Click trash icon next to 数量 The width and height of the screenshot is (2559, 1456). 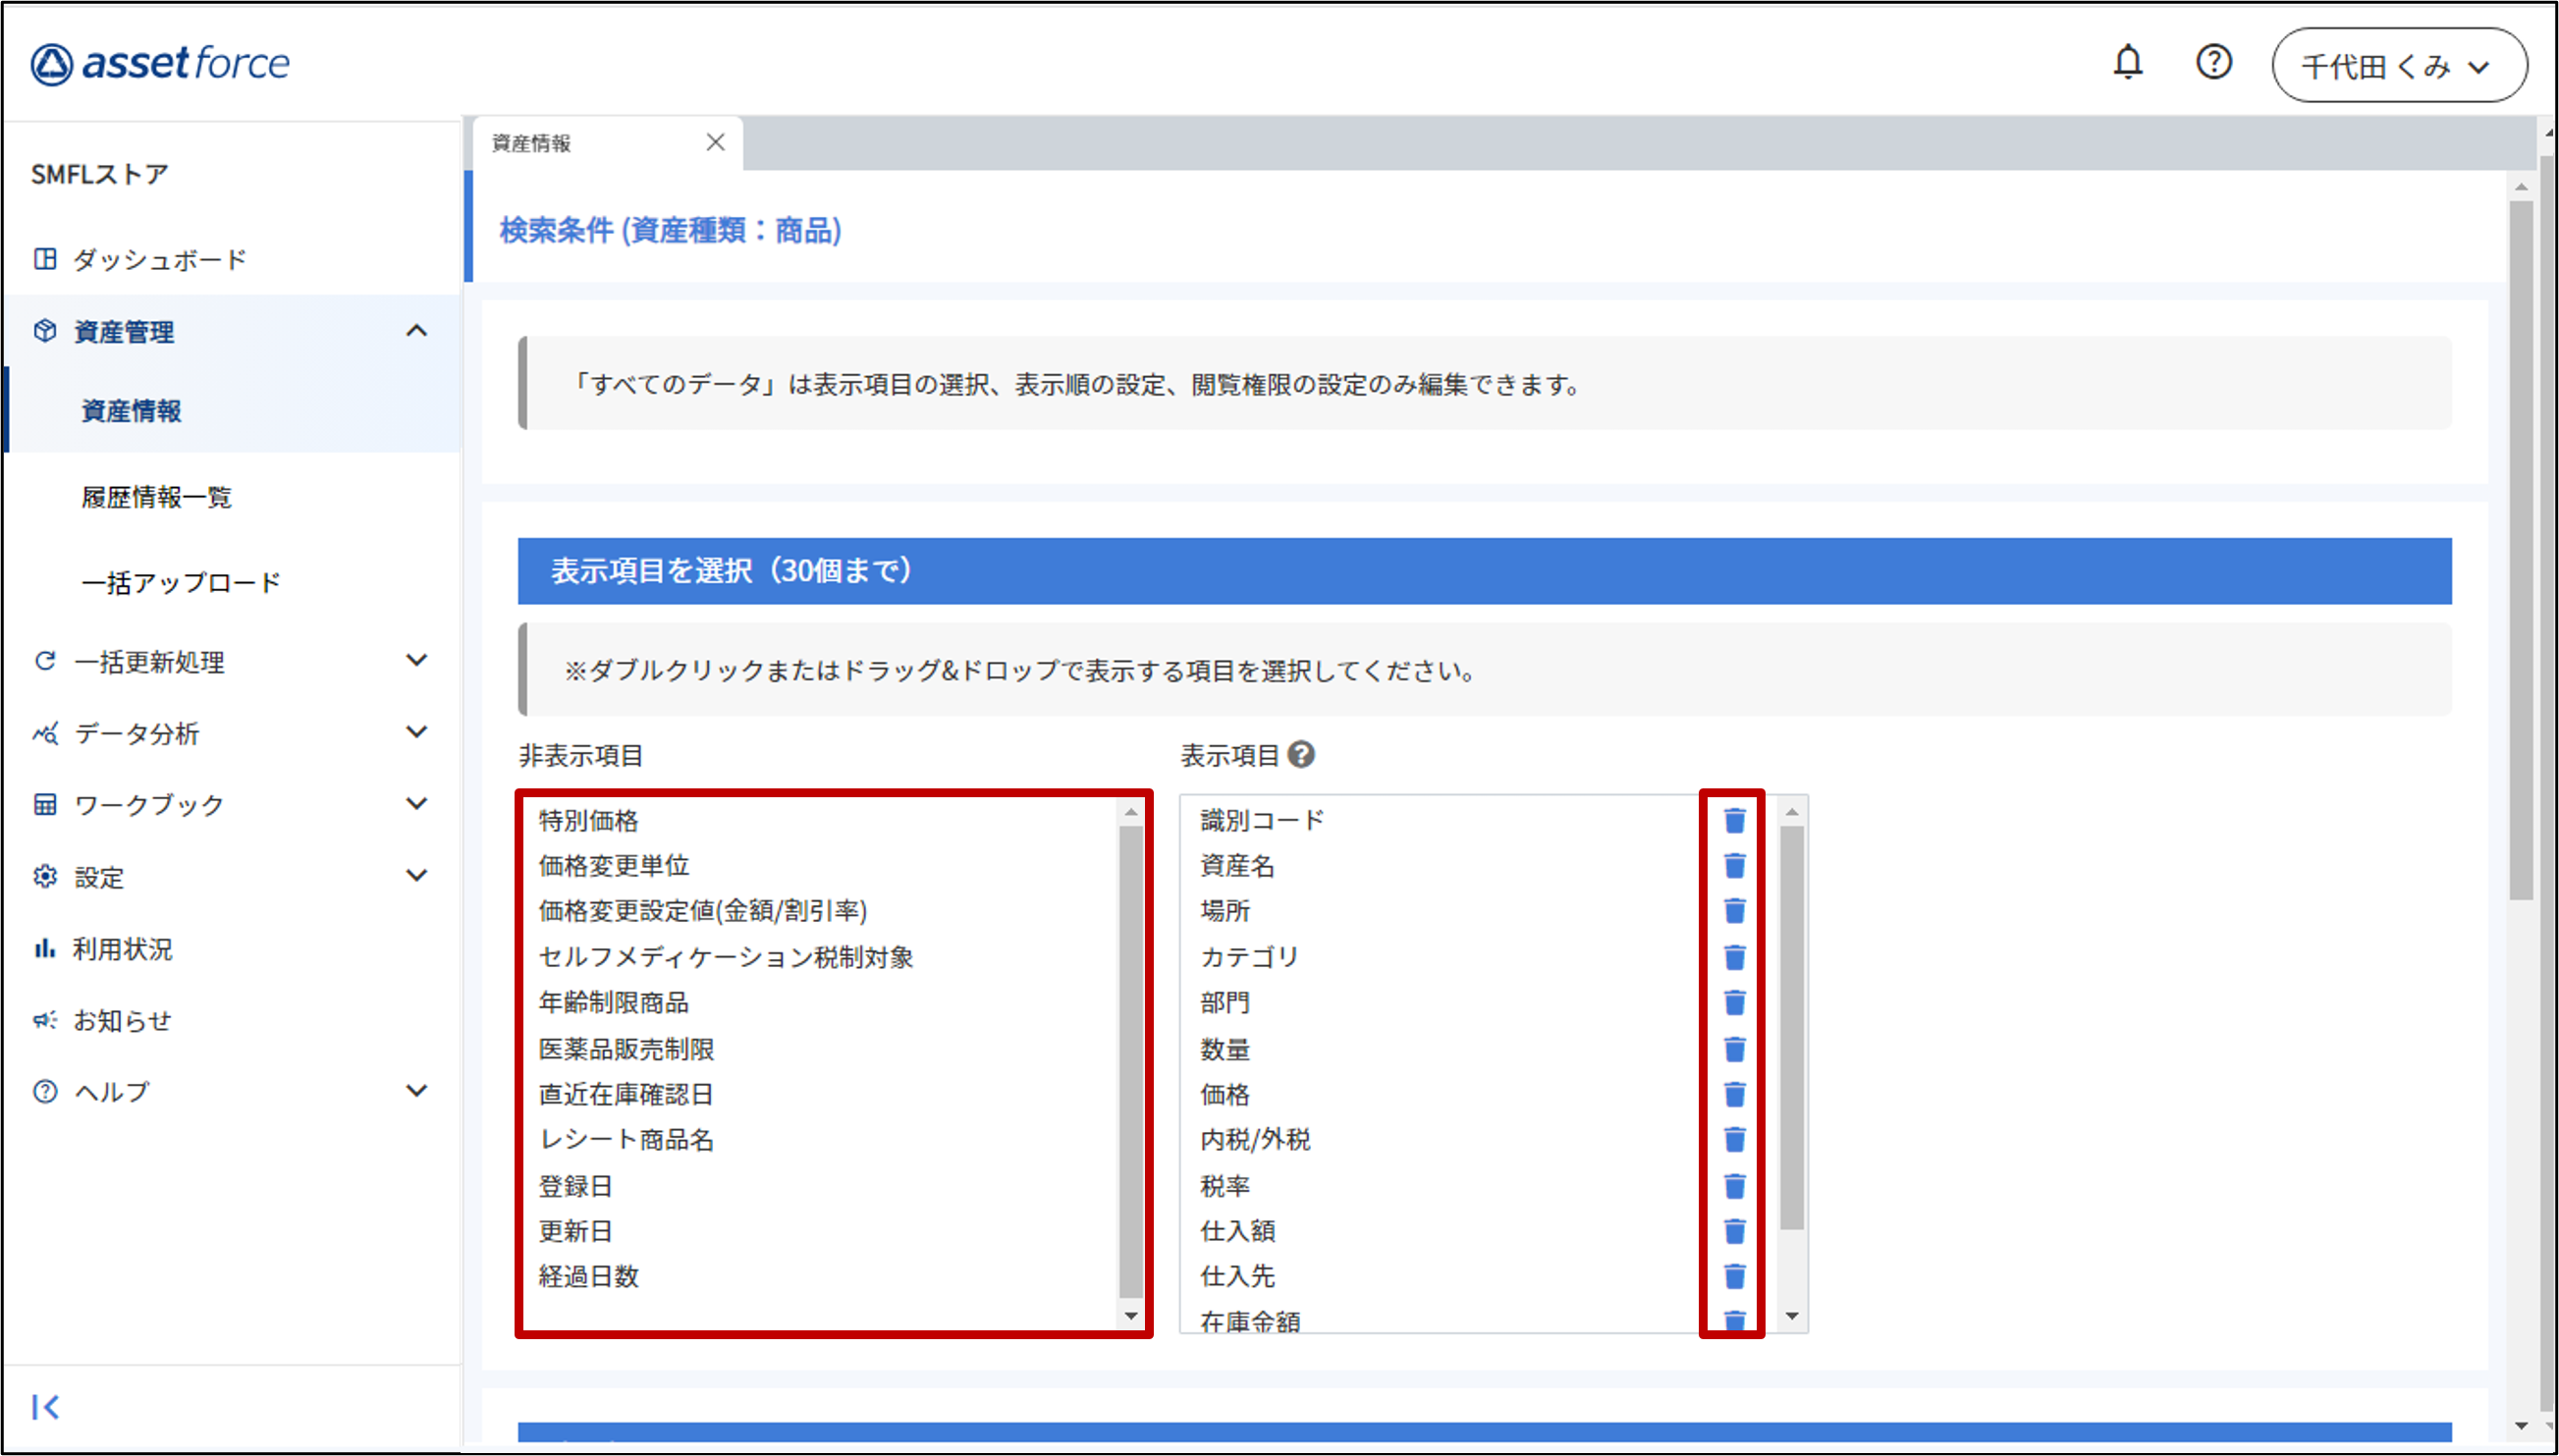(x=1734, y=1049)
